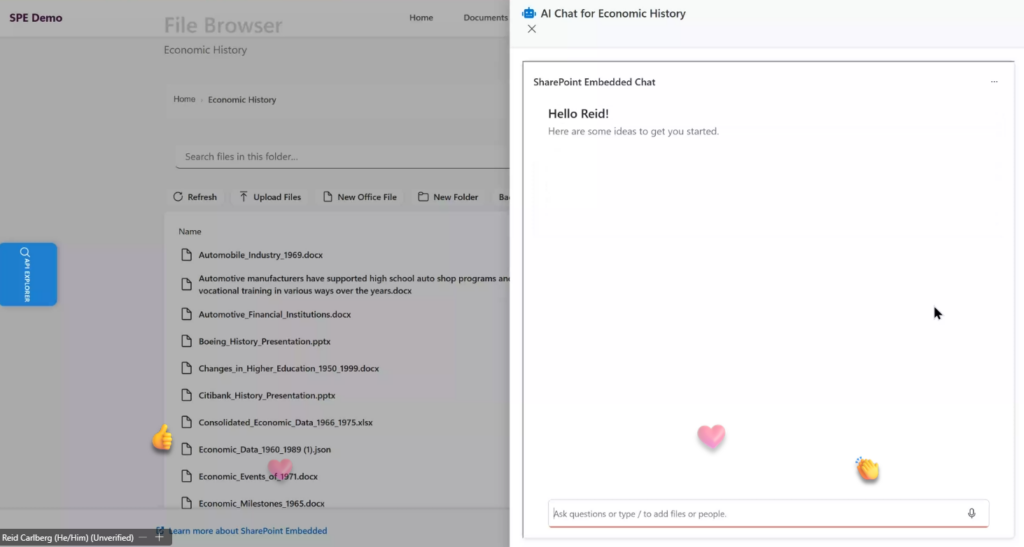This screenshot has width=1024, height=547.
Task: Click New Folder button text
Action: [x=455, y=197]
